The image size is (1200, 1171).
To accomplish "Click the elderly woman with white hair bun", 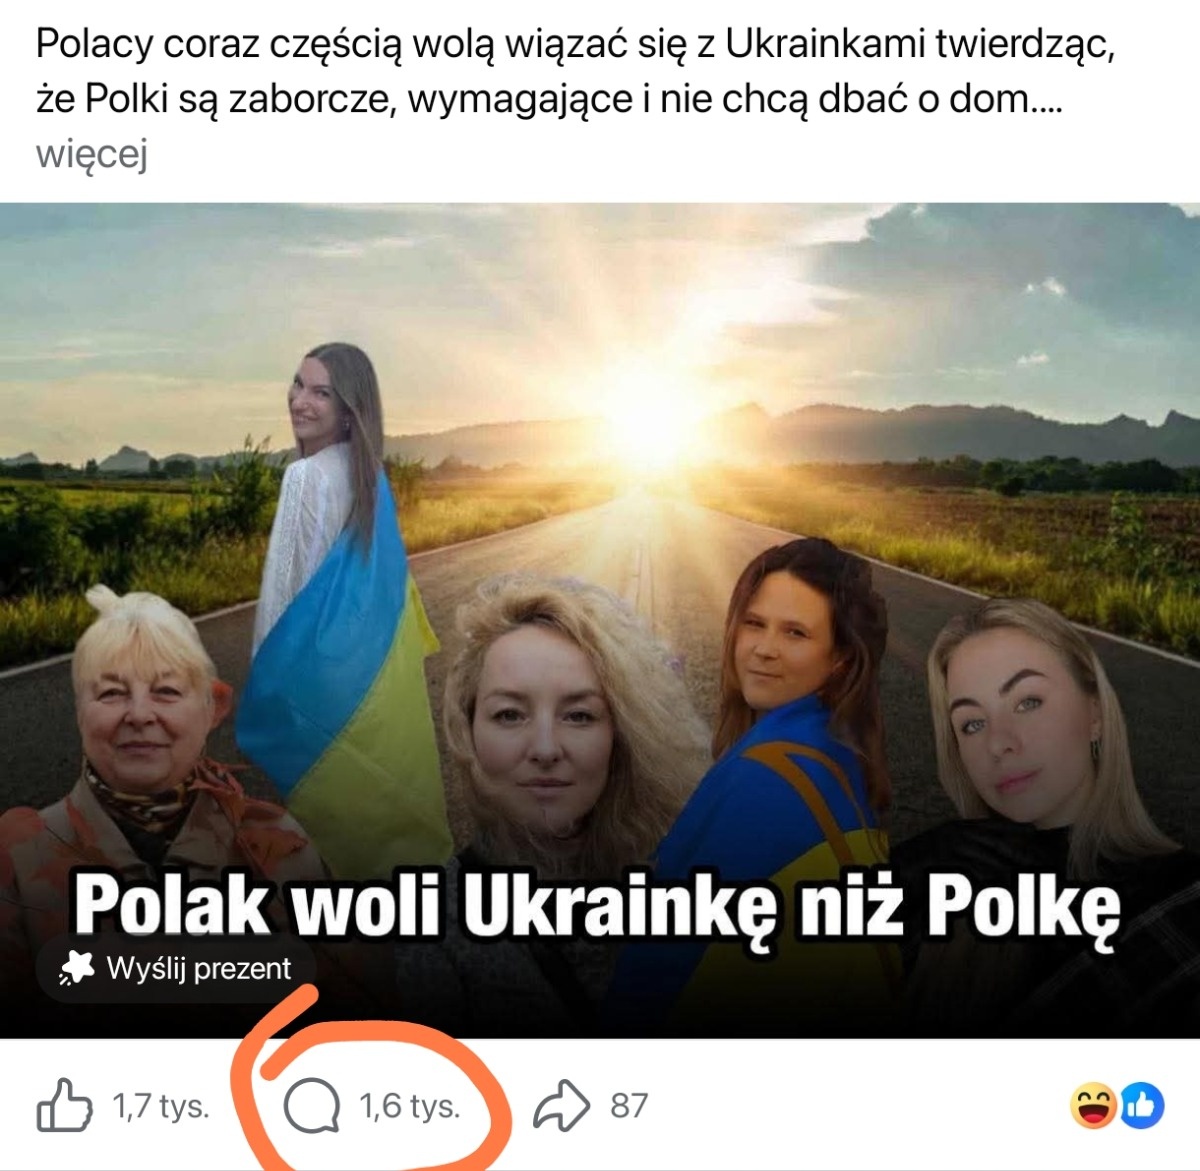I will (x=150, y=740).
